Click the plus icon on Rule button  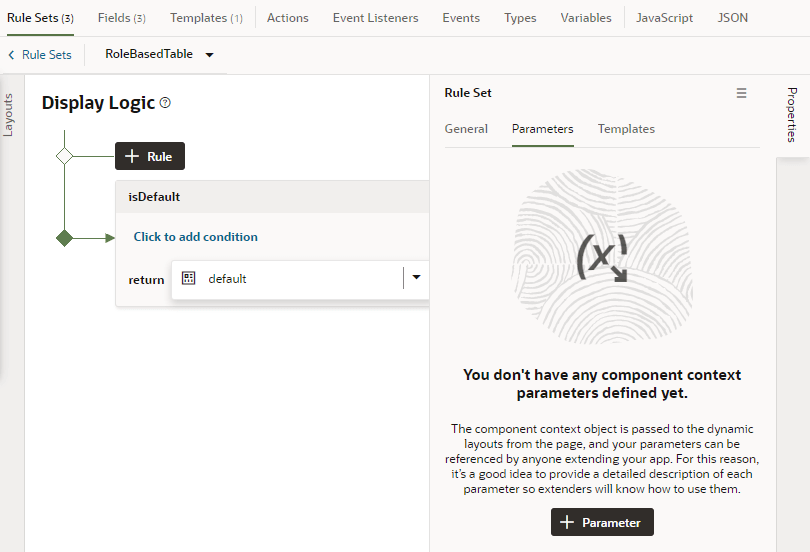coord(132,156)
